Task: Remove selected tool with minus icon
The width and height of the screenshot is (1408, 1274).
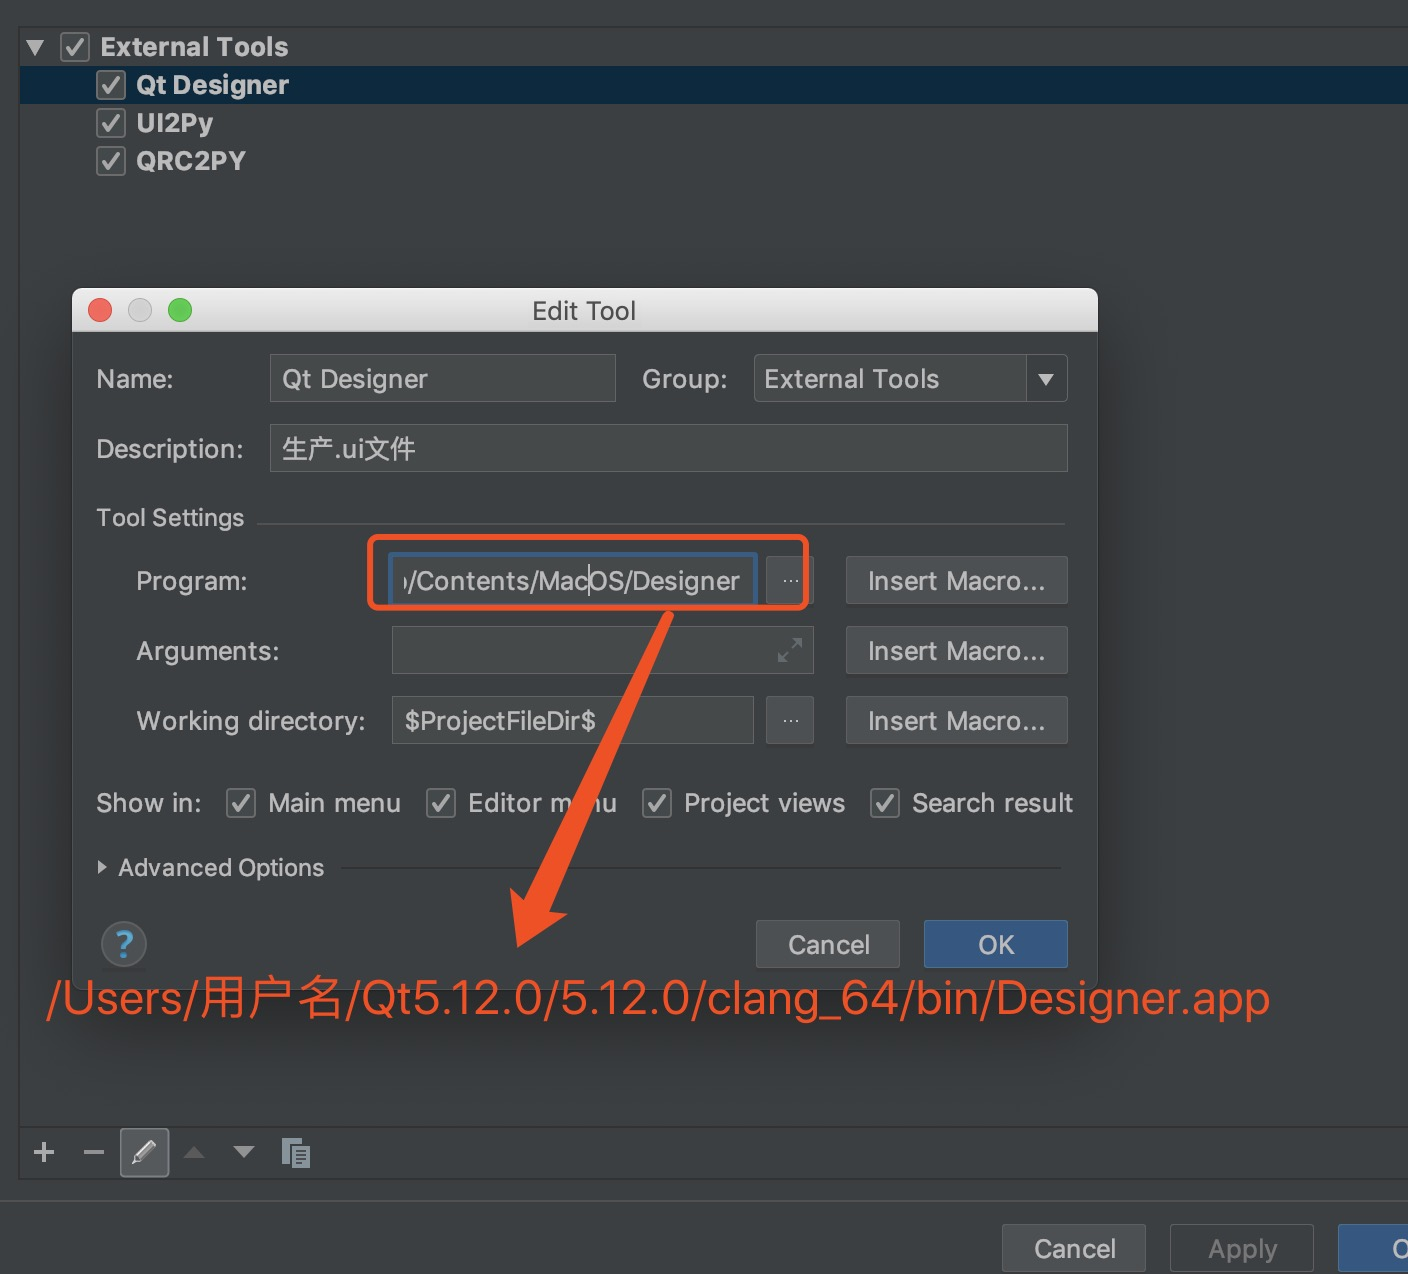Action: [94, 1152]
